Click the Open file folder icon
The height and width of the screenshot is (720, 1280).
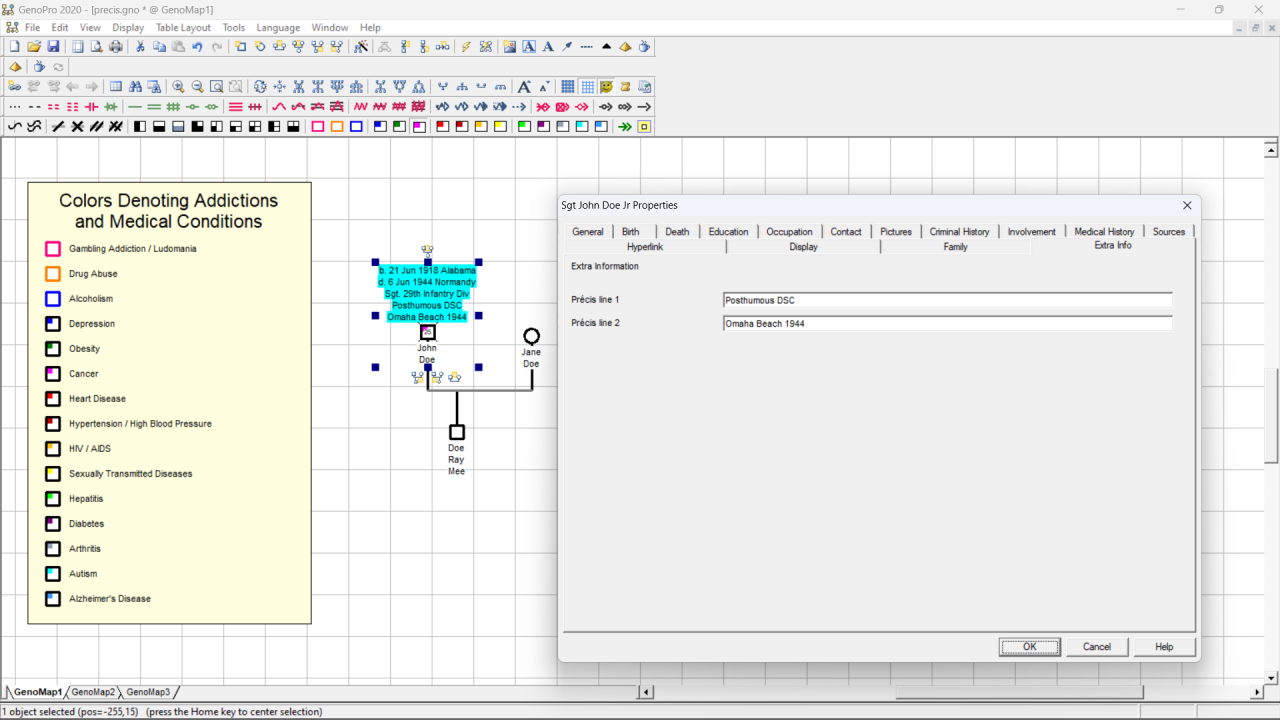pos(34,46)
